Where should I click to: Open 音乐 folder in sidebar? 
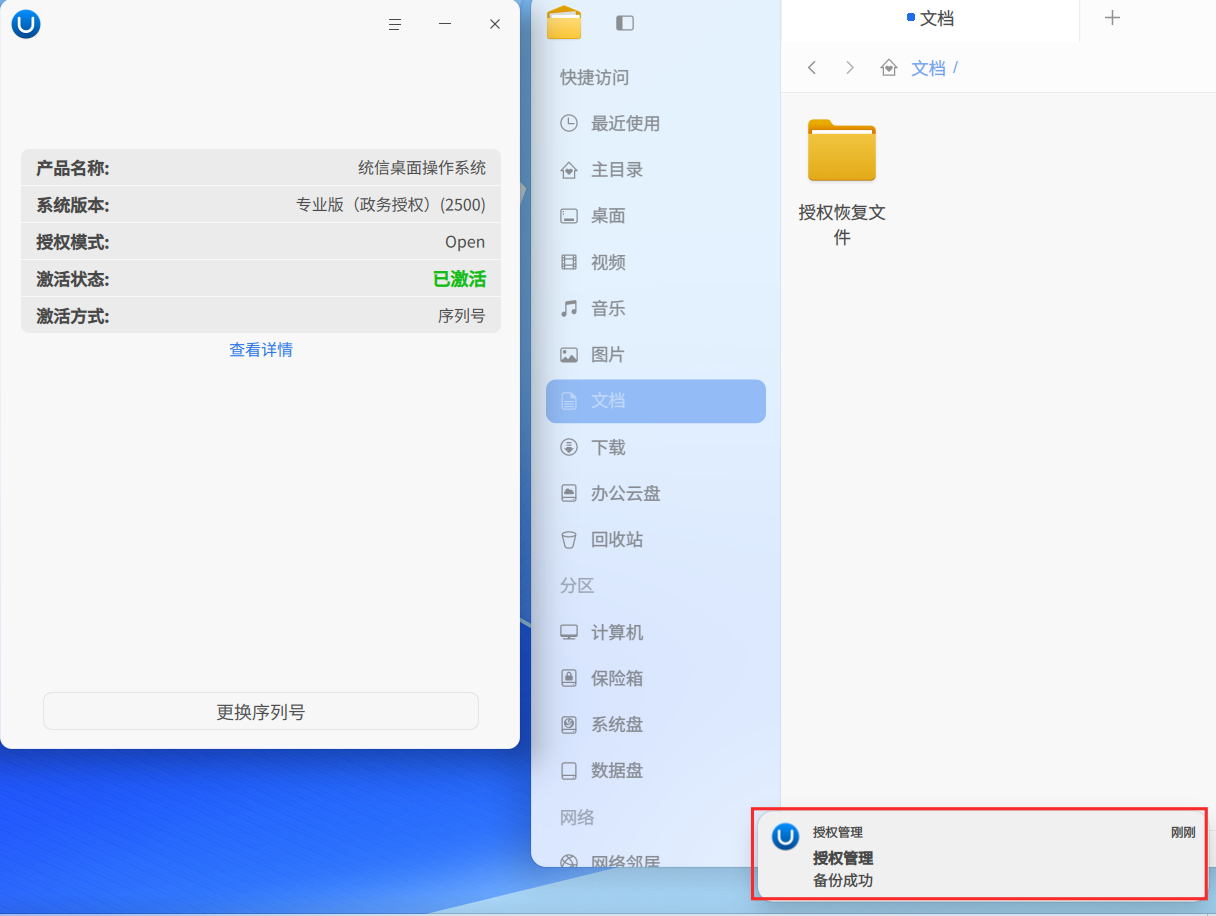[656, 308]
